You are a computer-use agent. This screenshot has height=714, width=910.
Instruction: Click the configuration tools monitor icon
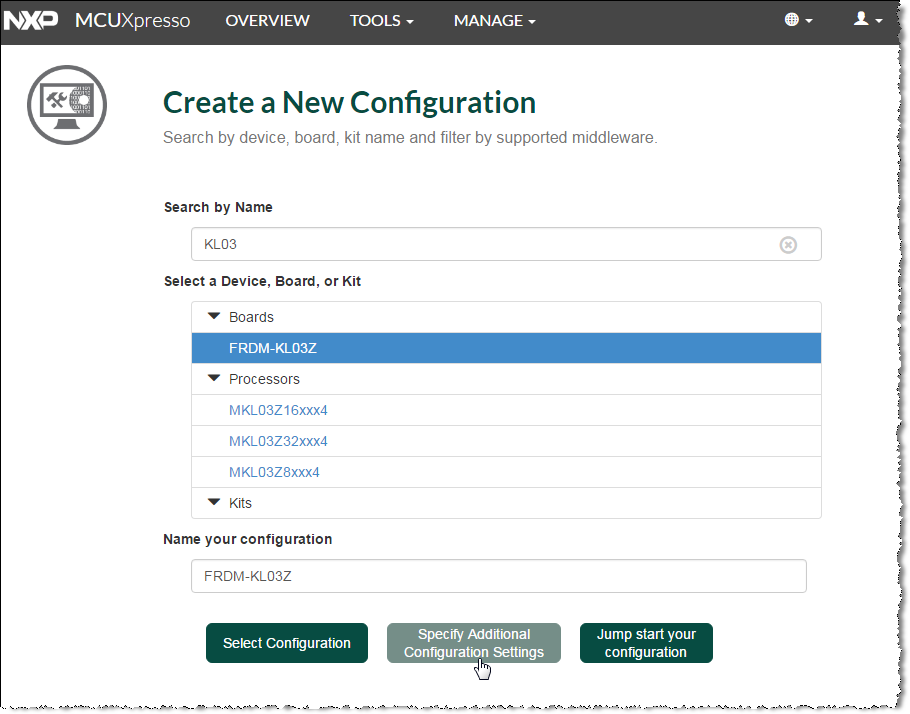[x=67, y=105]
